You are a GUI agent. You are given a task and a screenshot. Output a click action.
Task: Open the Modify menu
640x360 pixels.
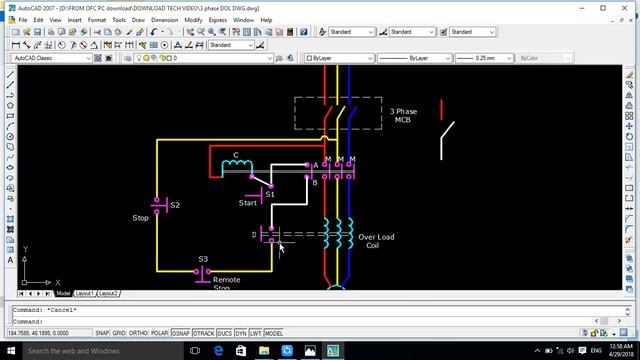tap(193, 20)
